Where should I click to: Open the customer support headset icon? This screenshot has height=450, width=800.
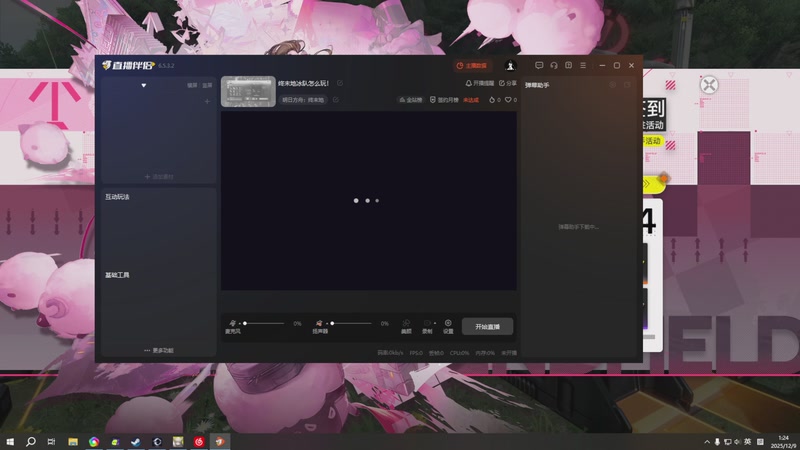[554, 65]
